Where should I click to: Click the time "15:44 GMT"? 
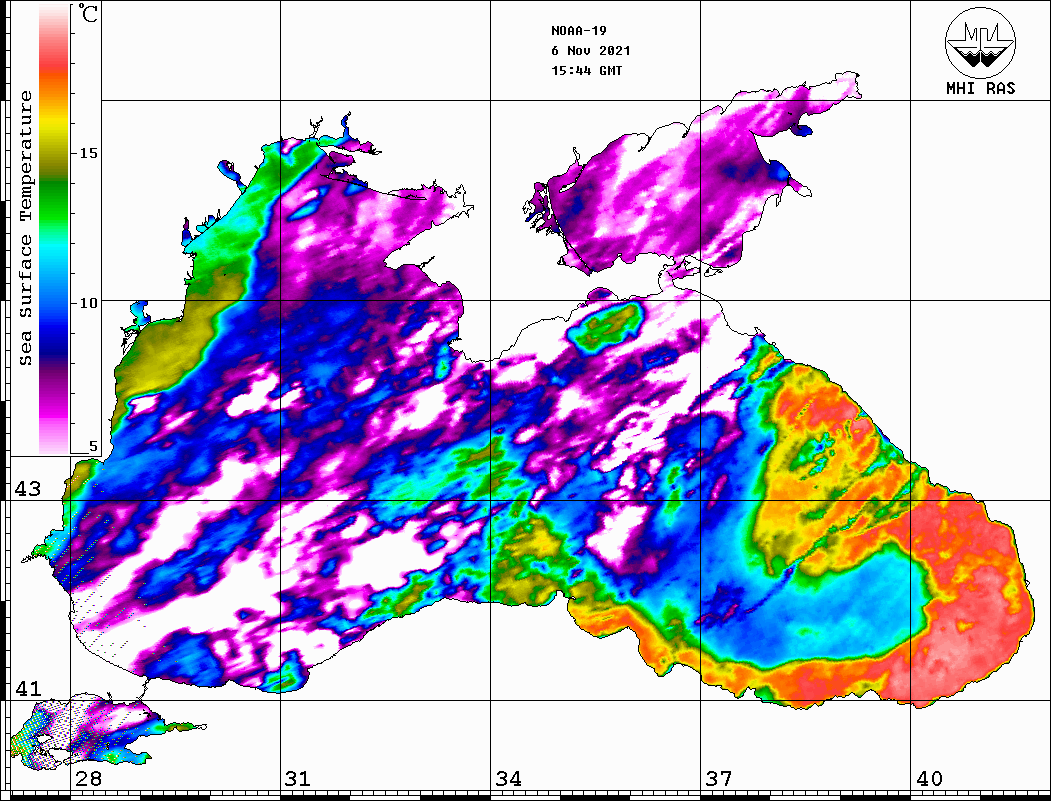coord(587,70)
